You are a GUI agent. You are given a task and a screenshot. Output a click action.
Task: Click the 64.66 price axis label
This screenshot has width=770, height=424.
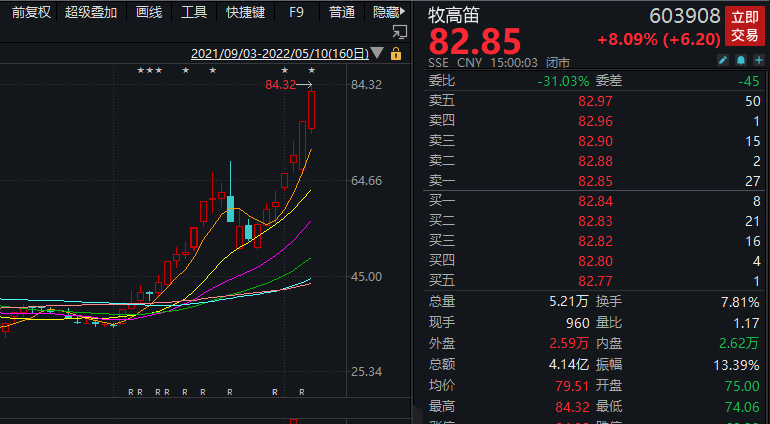click(366, 181)
